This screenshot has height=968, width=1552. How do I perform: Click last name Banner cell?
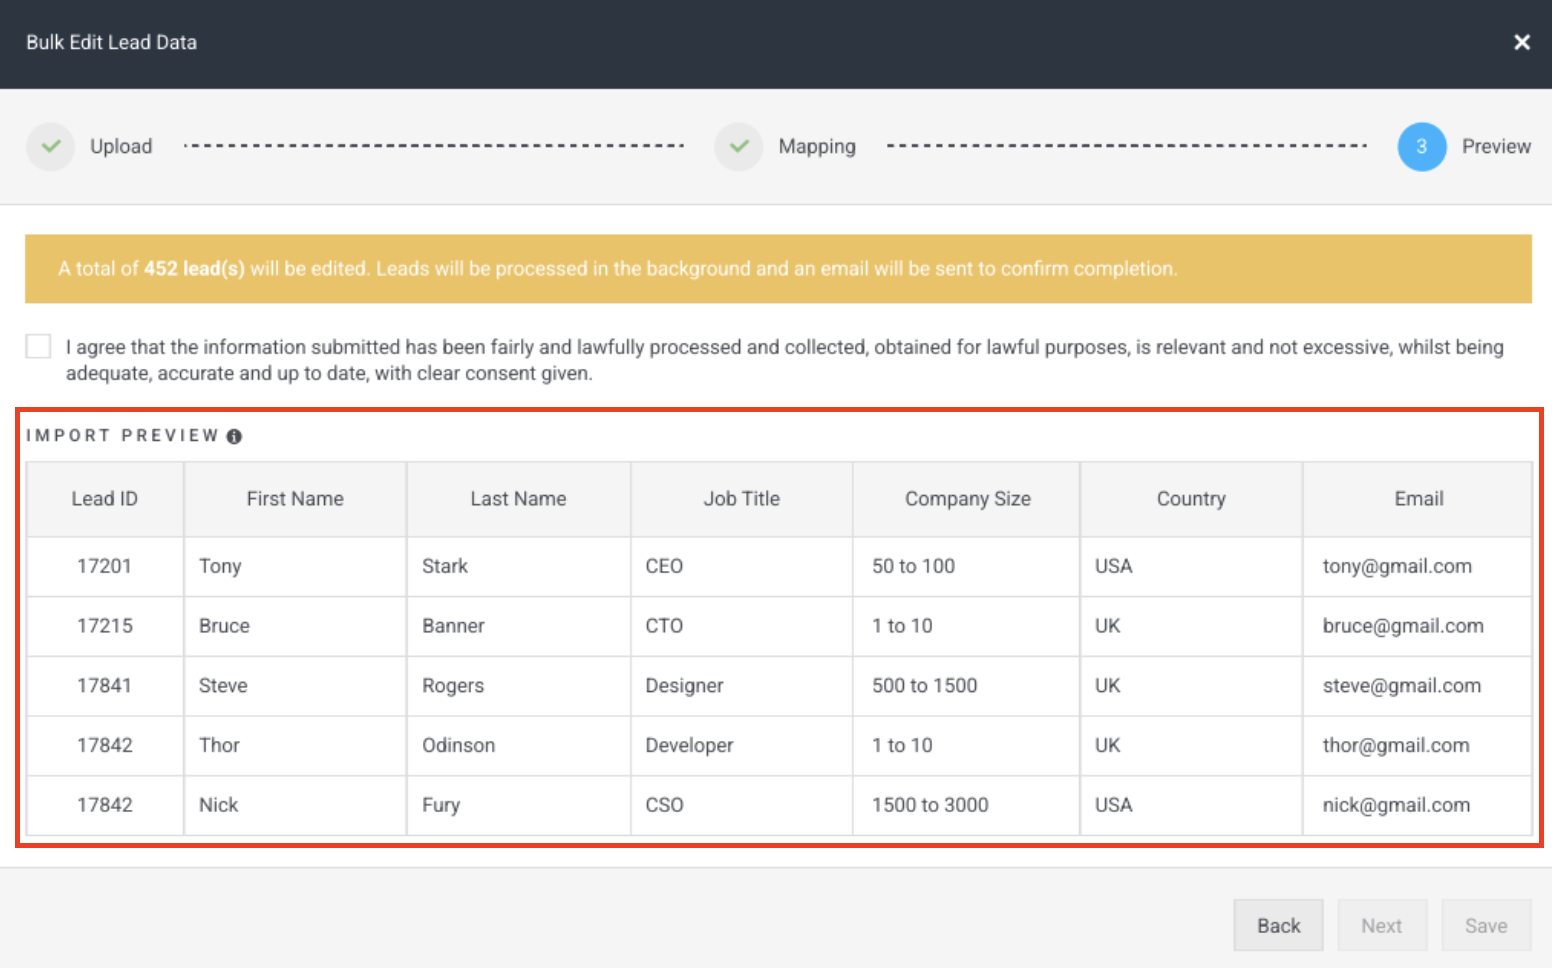518,626
